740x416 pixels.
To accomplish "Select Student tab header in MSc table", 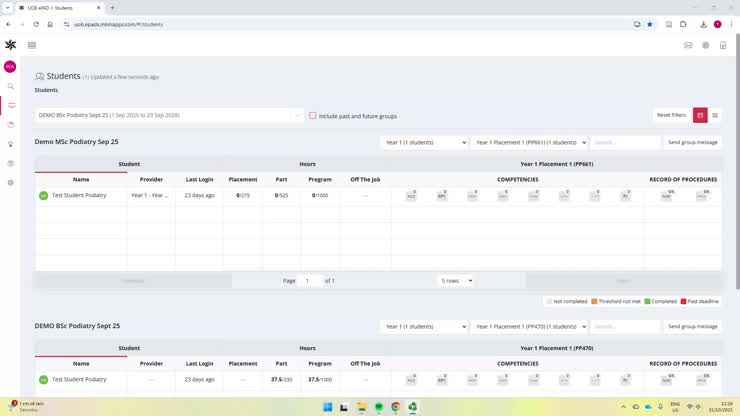I will [x=129, y=164].
